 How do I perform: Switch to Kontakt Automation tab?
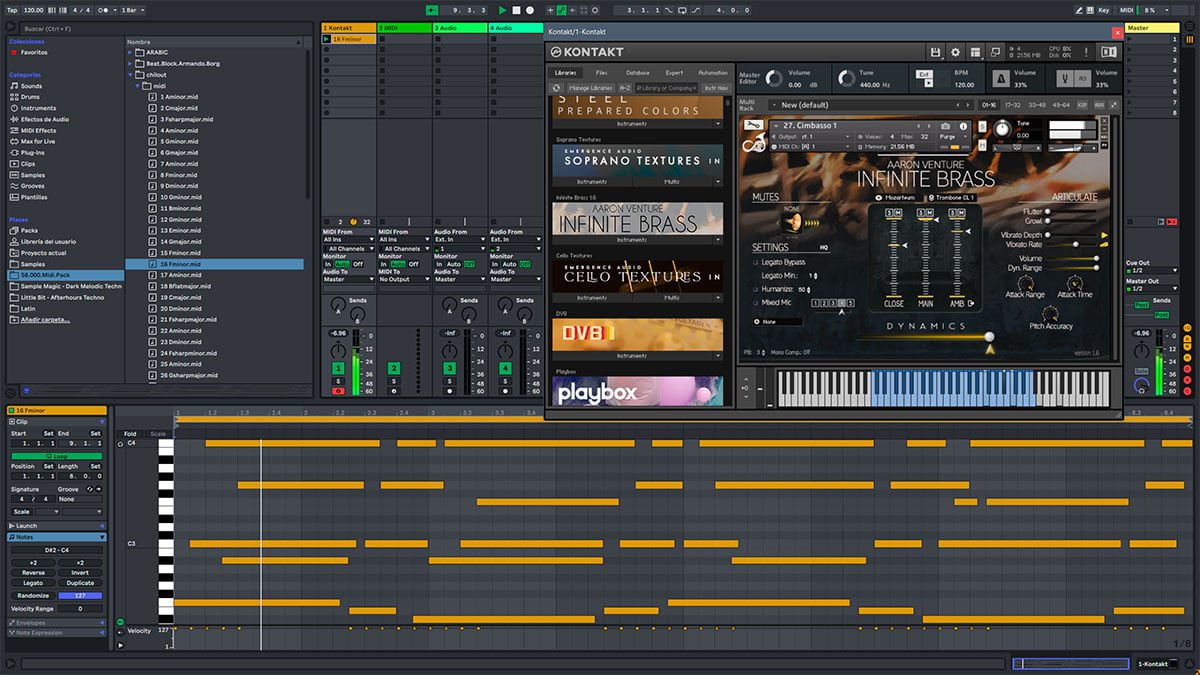point(713,73)
